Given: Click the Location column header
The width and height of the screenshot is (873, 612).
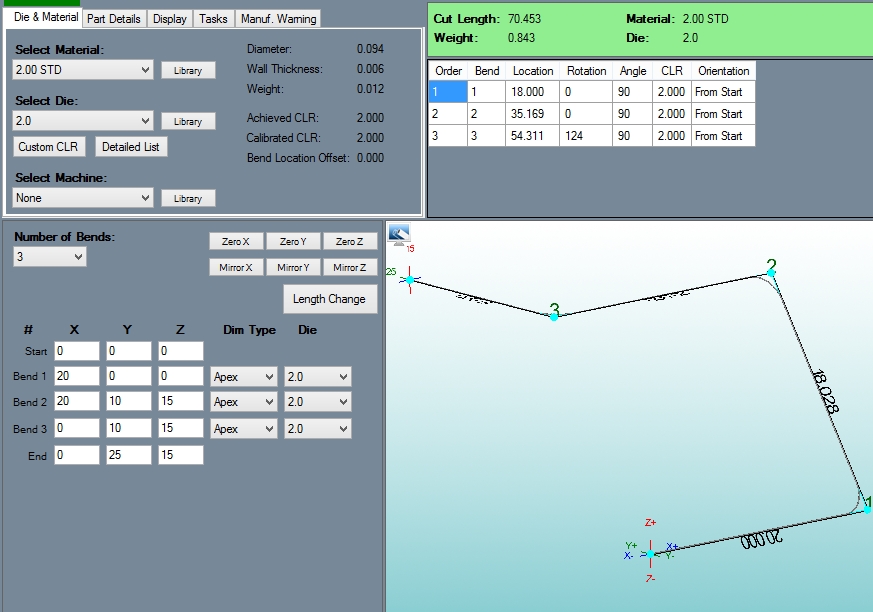Looking at the screenshot, I should click(533, 71).
